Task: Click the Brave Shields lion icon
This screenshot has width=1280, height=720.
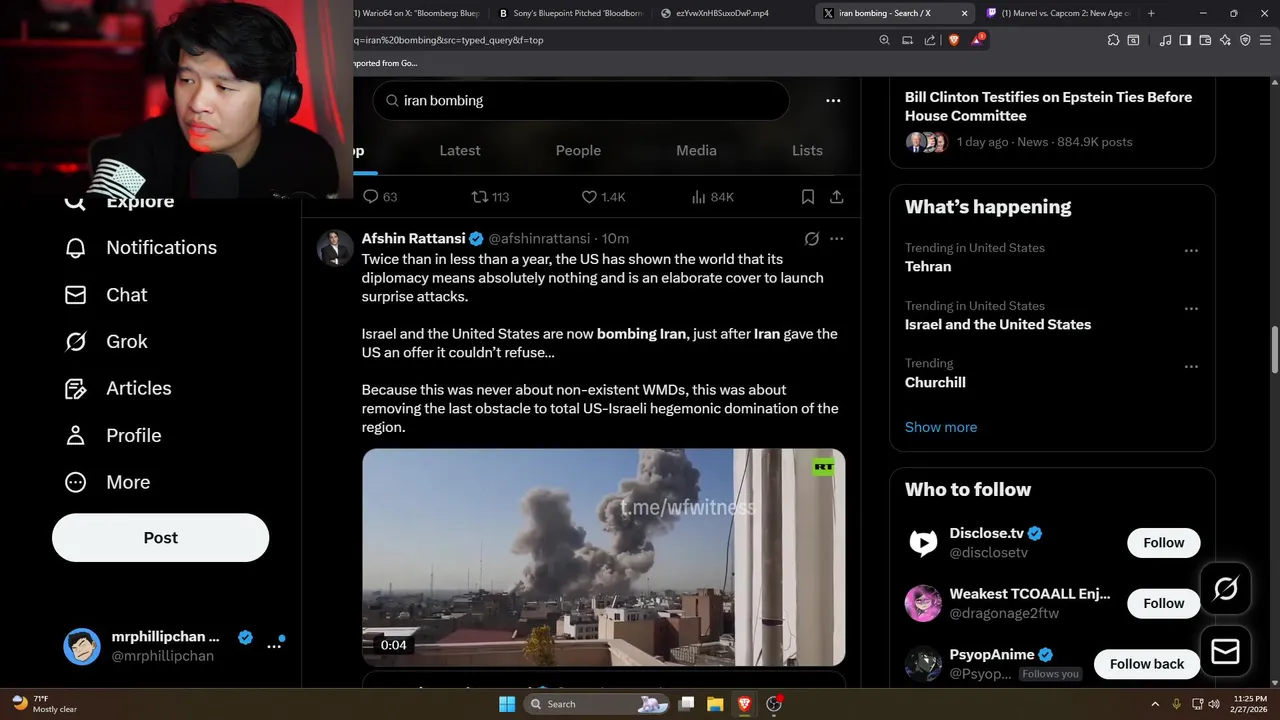Action: click(x=953, y=40)
